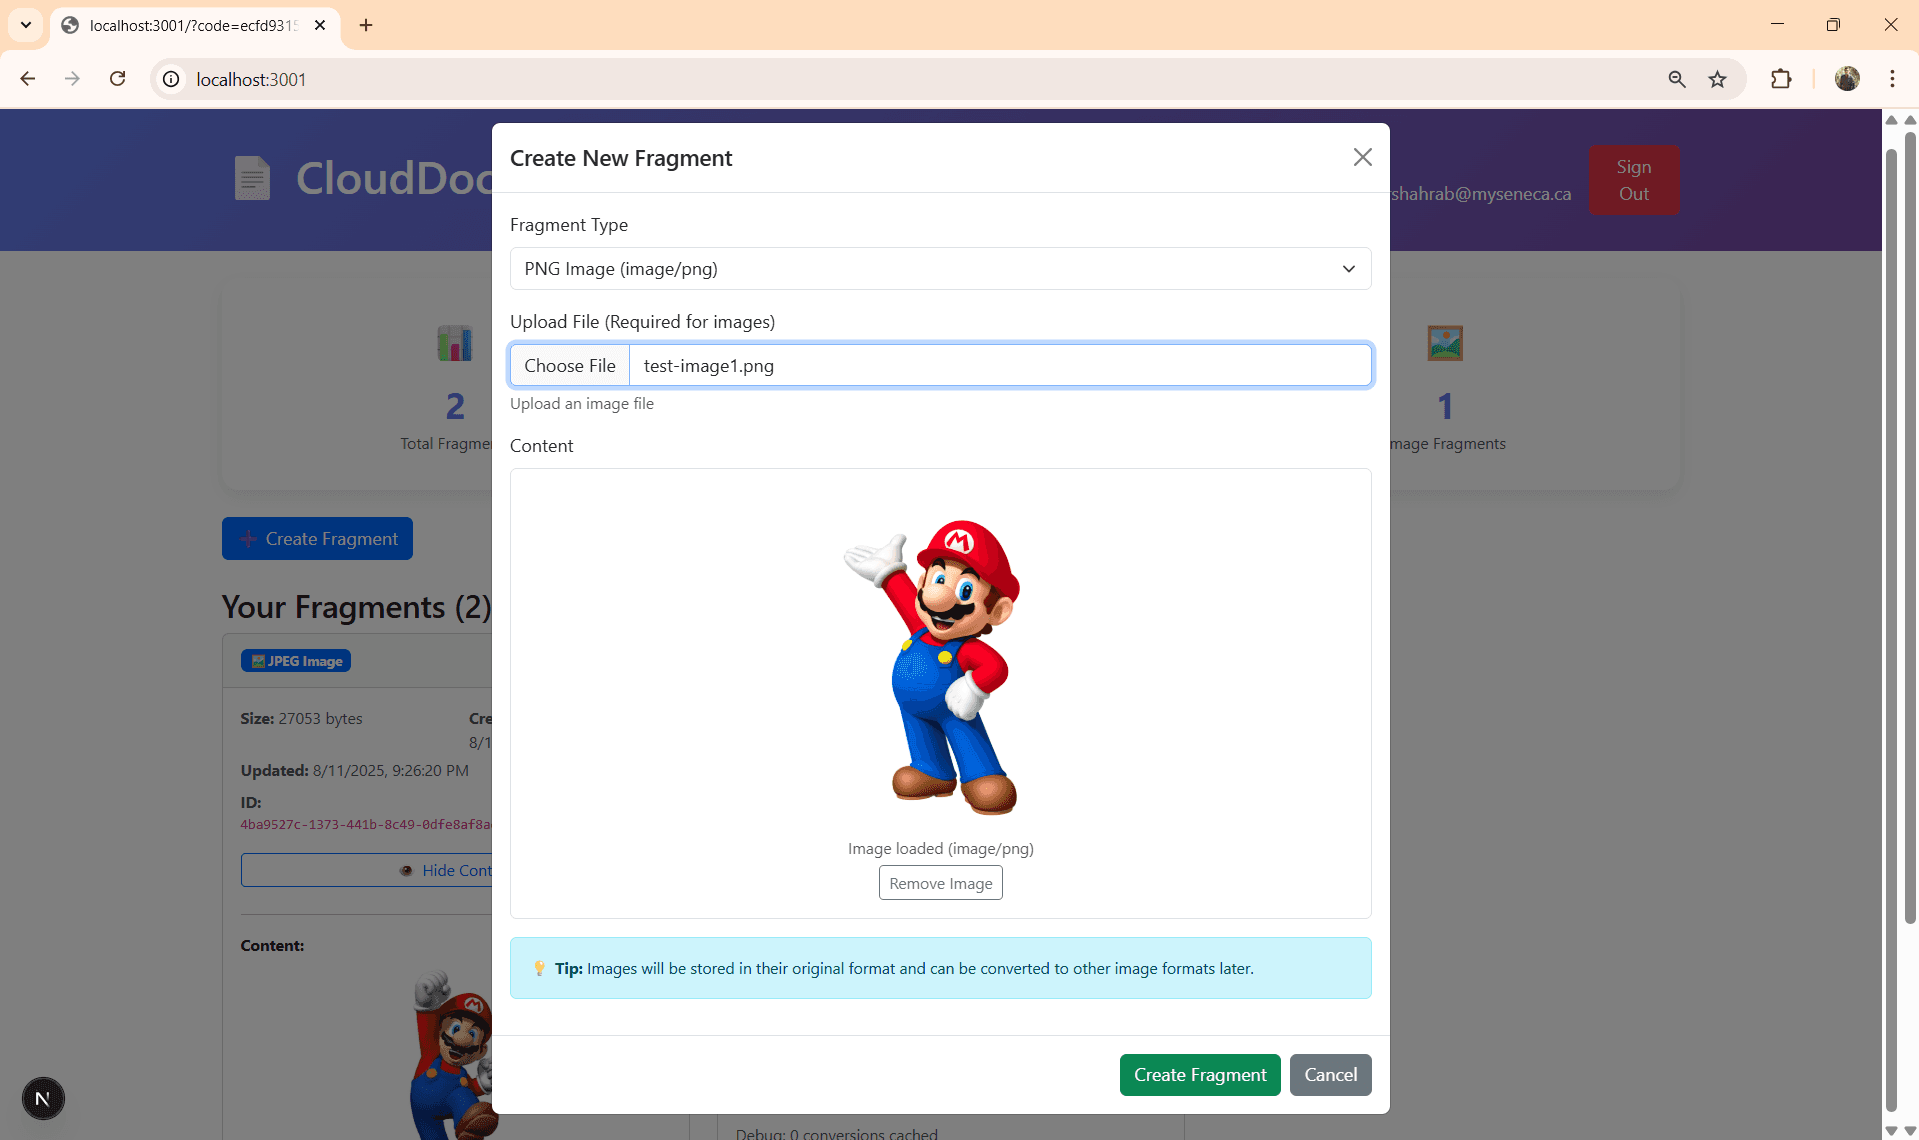Image resolution: width=1919 pixels, height=1140 pixels.
Task: Click the localhost:3001 address bar
Action: click(x=900, y=79)
